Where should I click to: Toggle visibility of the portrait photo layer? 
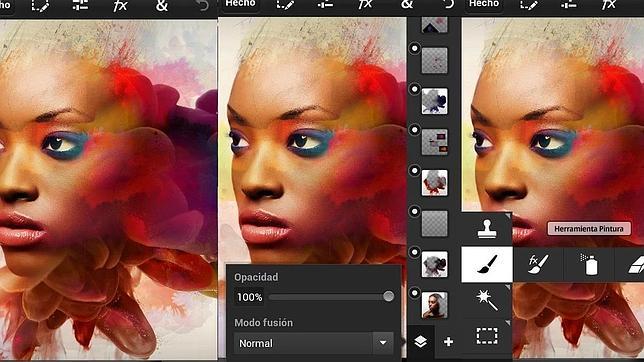414,293
